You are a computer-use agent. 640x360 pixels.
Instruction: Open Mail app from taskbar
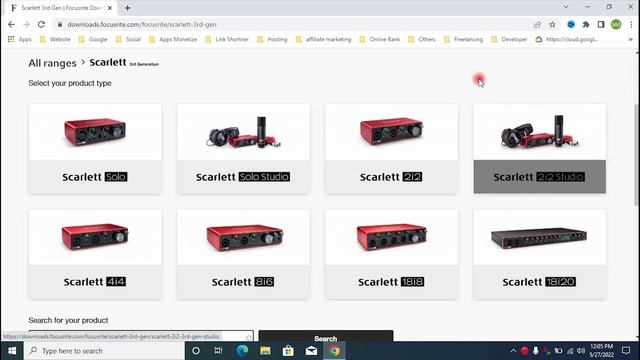(311, 351)
